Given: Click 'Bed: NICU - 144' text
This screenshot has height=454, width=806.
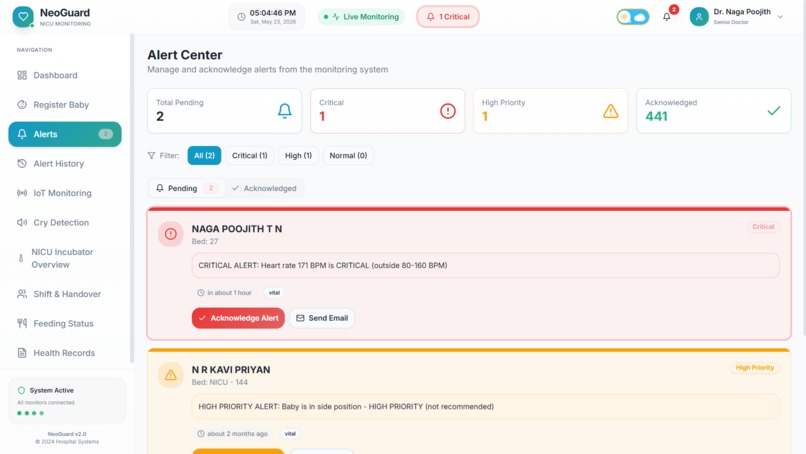Looking at the screenshot, I should point(219,382).
